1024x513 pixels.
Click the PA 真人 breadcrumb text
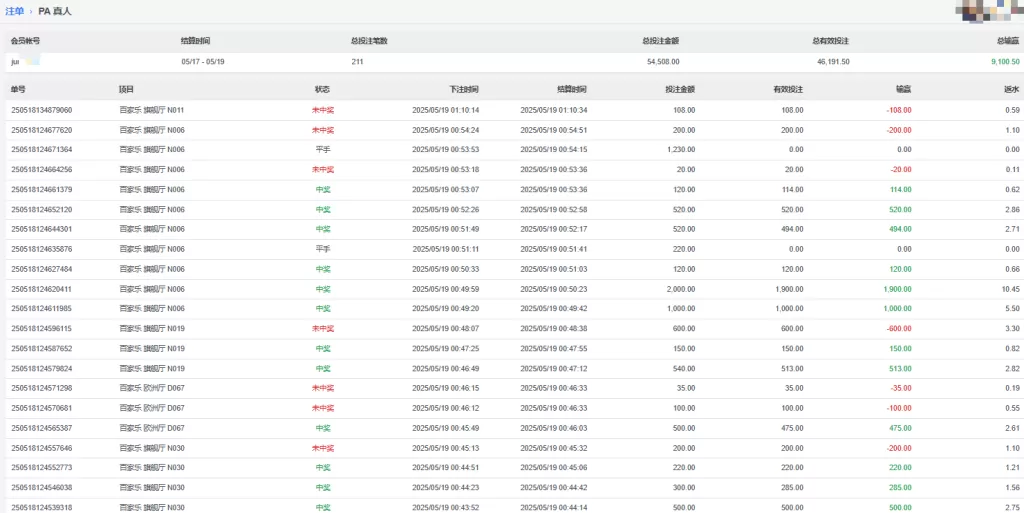point(55,12)
